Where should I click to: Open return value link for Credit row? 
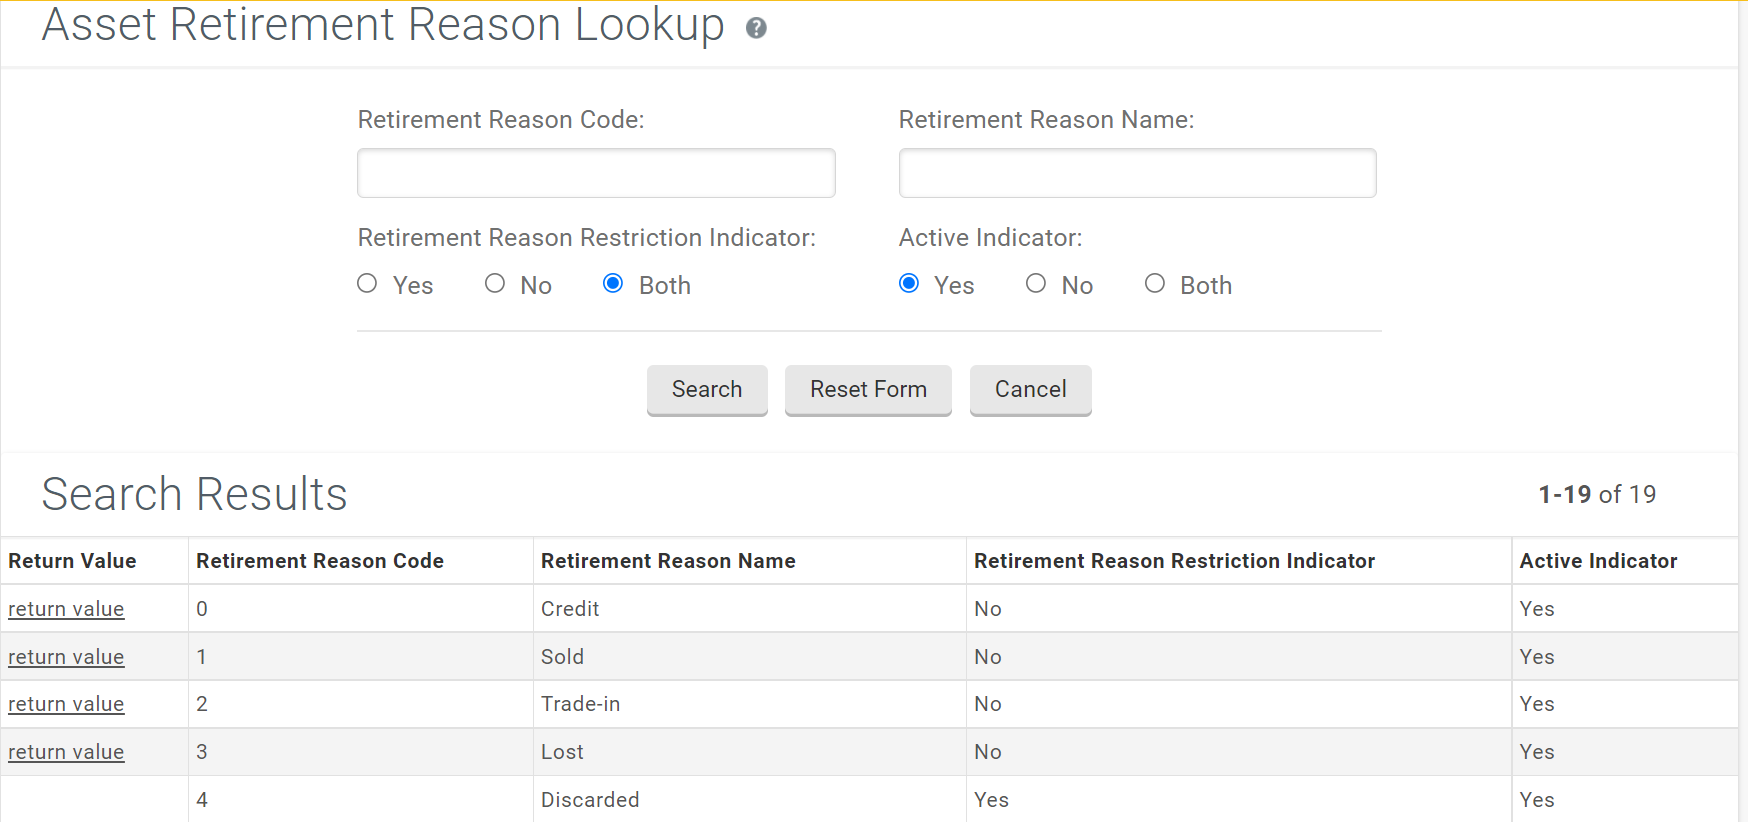[66, 609]
